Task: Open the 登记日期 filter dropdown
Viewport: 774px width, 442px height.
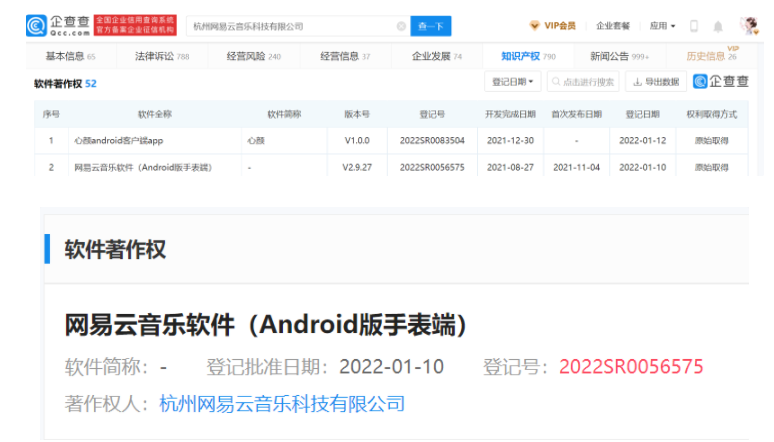Action: [512, 81]
